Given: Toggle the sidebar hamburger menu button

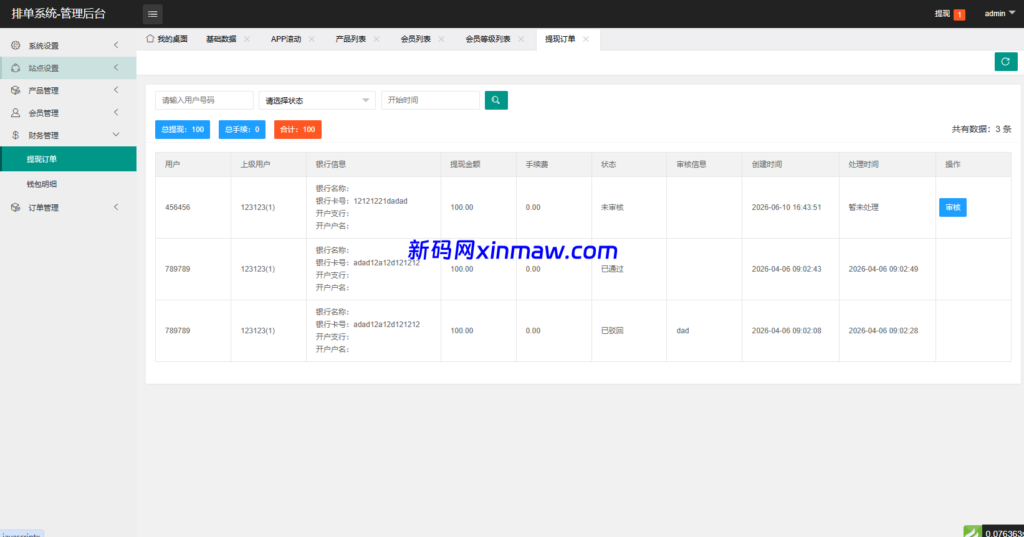Looking at the screenshot, I should click(x=152, y=14).
